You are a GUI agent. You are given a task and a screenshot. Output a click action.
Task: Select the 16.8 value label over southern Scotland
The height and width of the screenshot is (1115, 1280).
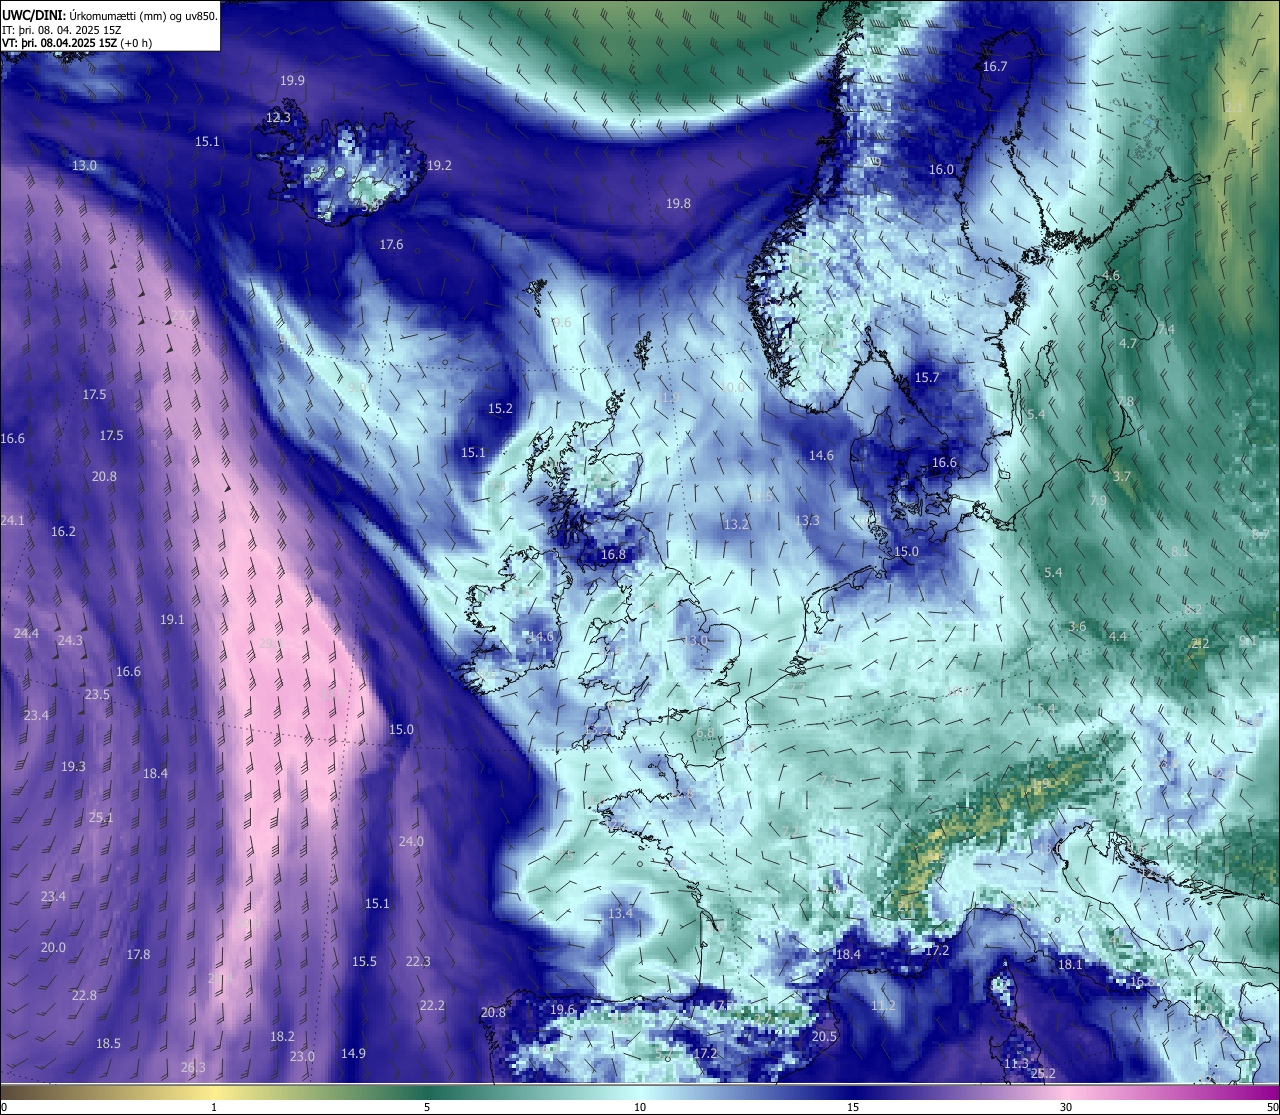click(x=613, y=555)
